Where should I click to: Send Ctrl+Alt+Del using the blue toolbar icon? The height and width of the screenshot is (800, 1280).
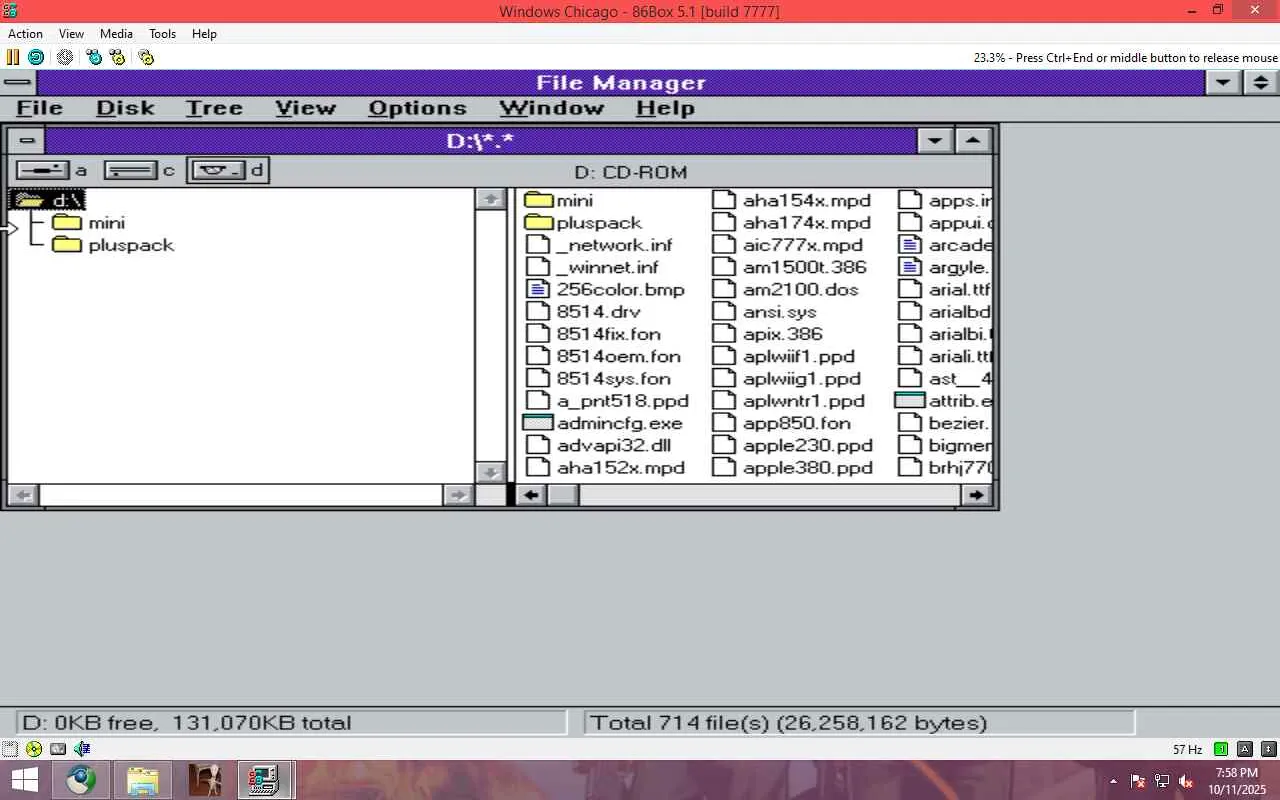pyautogui.click(x=94, y=57)
